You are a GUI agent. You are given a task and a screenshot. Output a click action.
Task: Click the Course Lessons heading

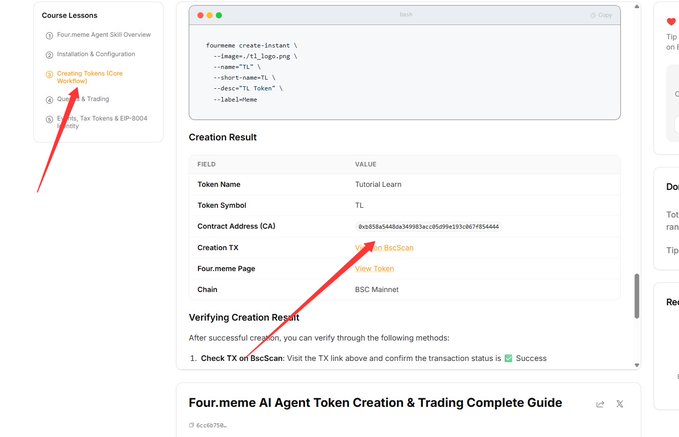click(69, 15)
